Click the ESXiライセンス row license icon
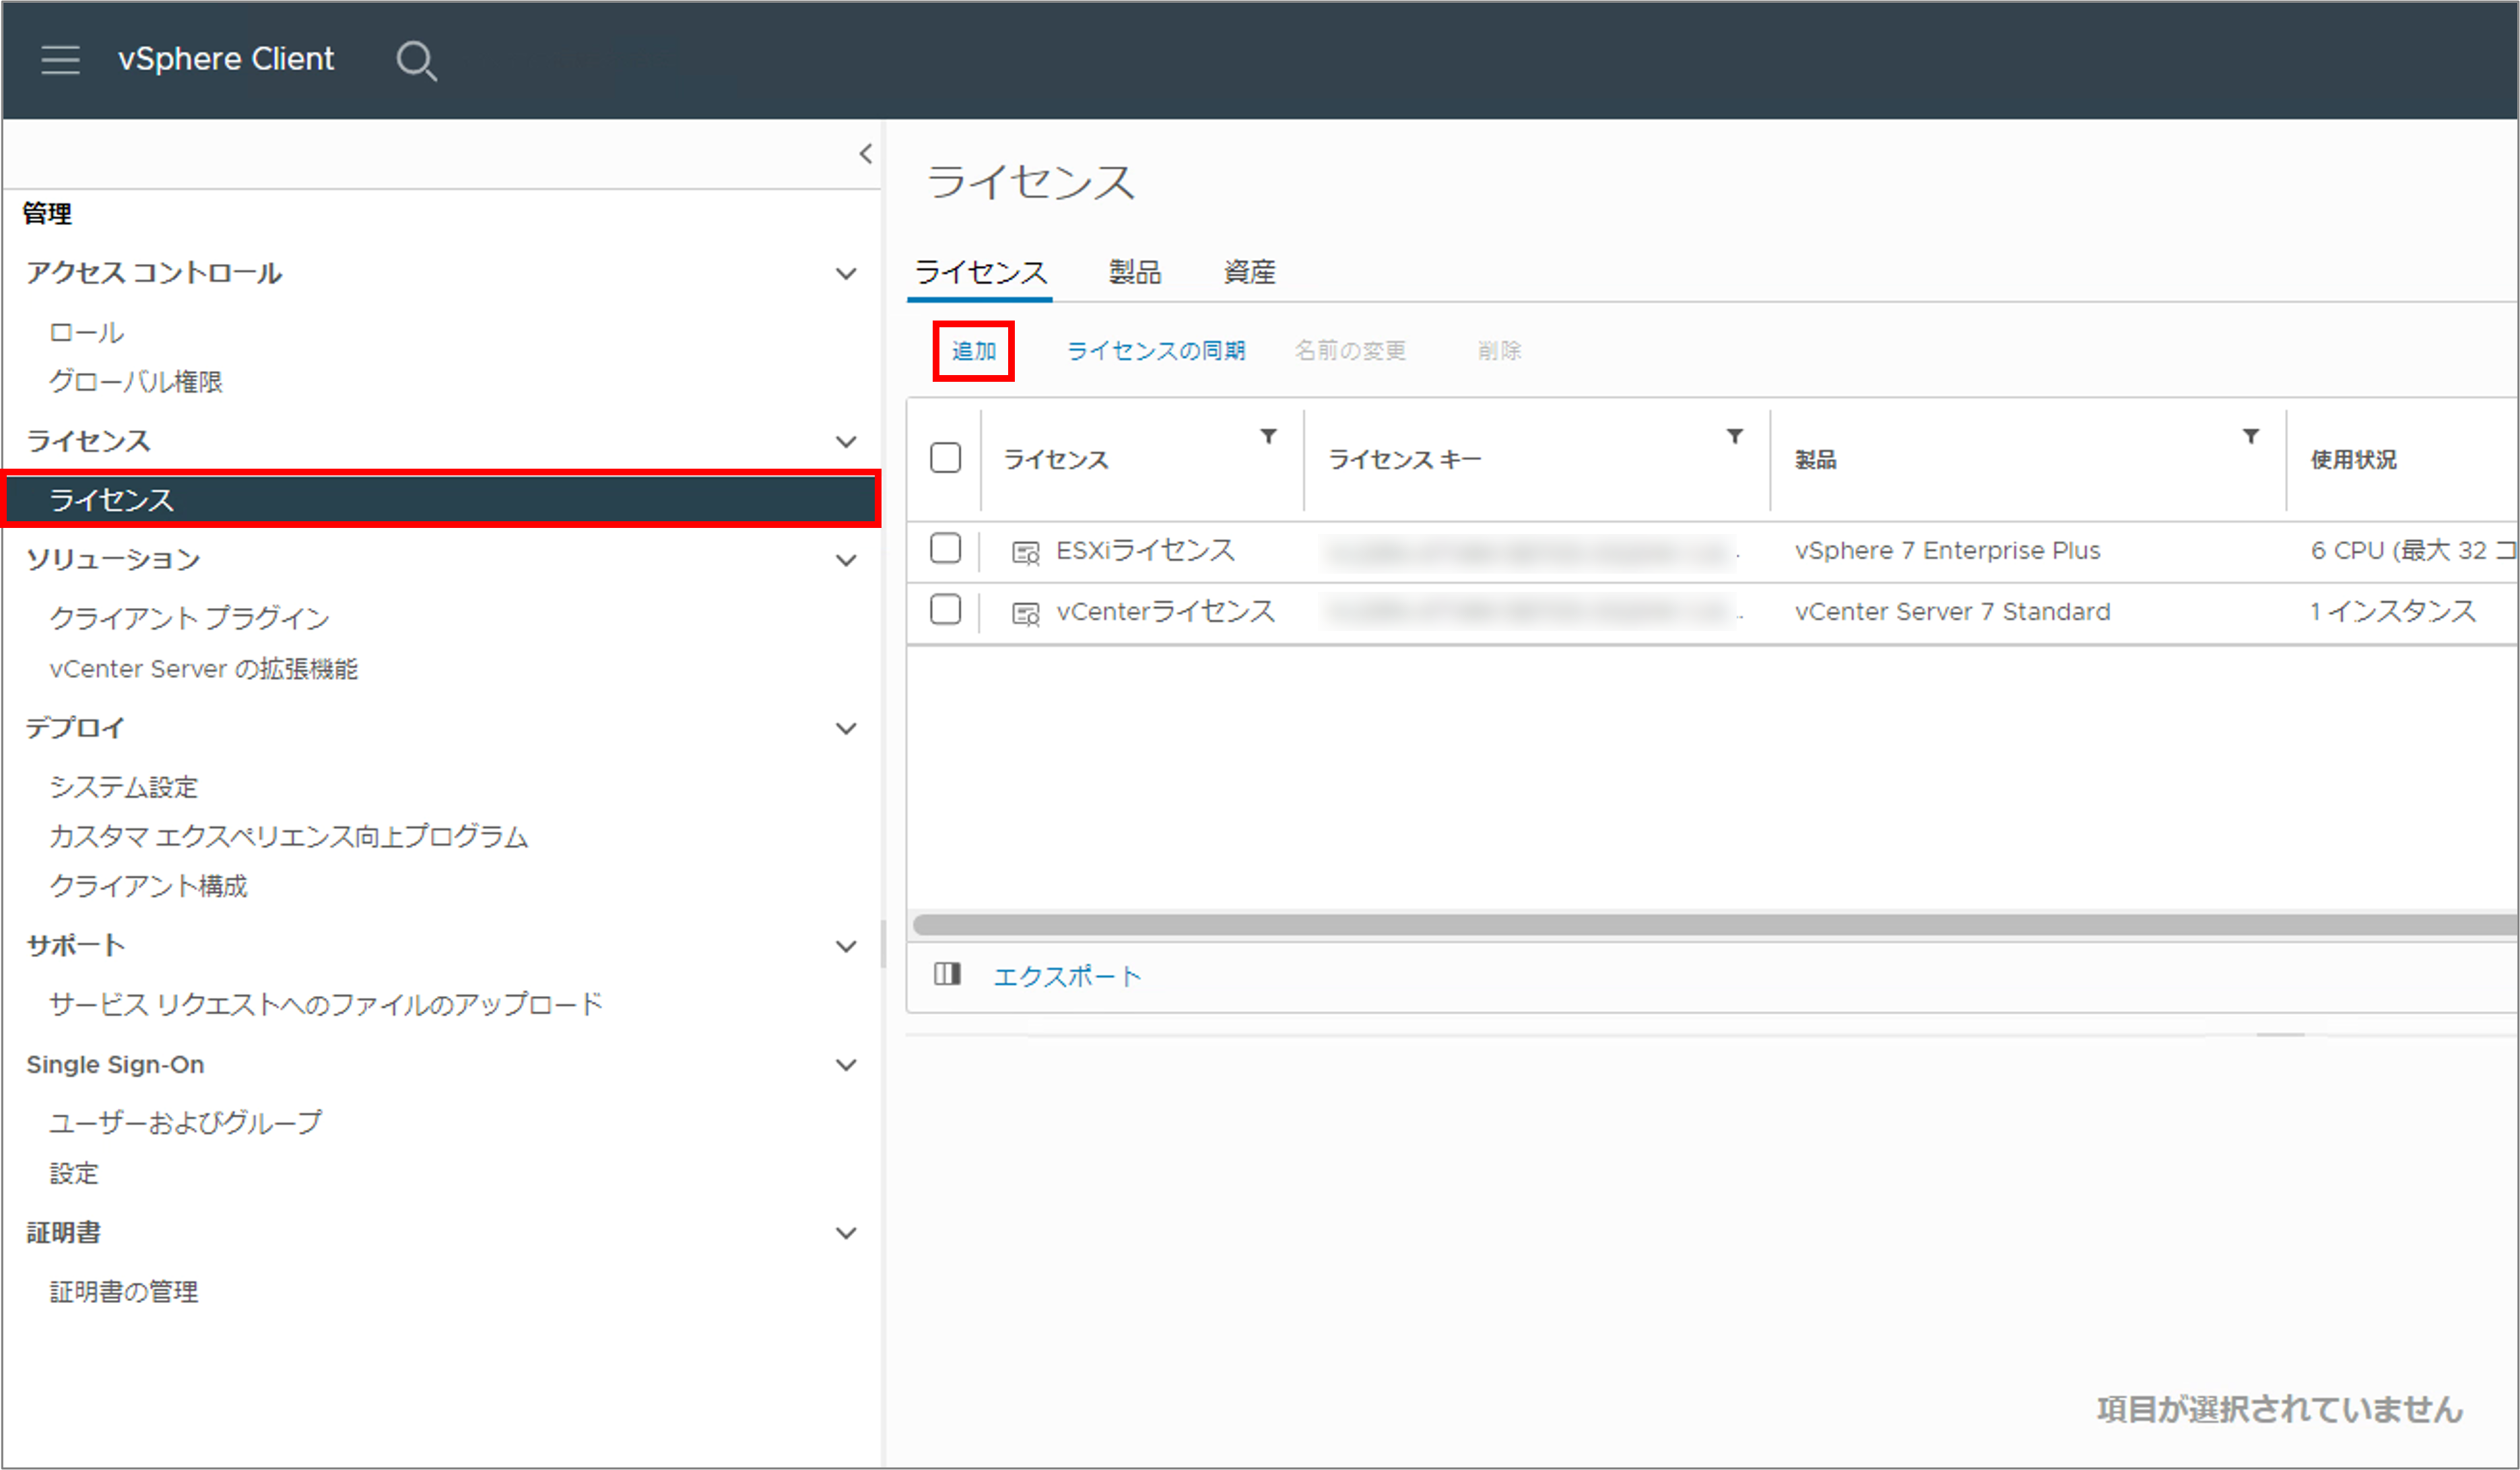The height and width of the screenshot is (1470, 2520). (1026, 552)
